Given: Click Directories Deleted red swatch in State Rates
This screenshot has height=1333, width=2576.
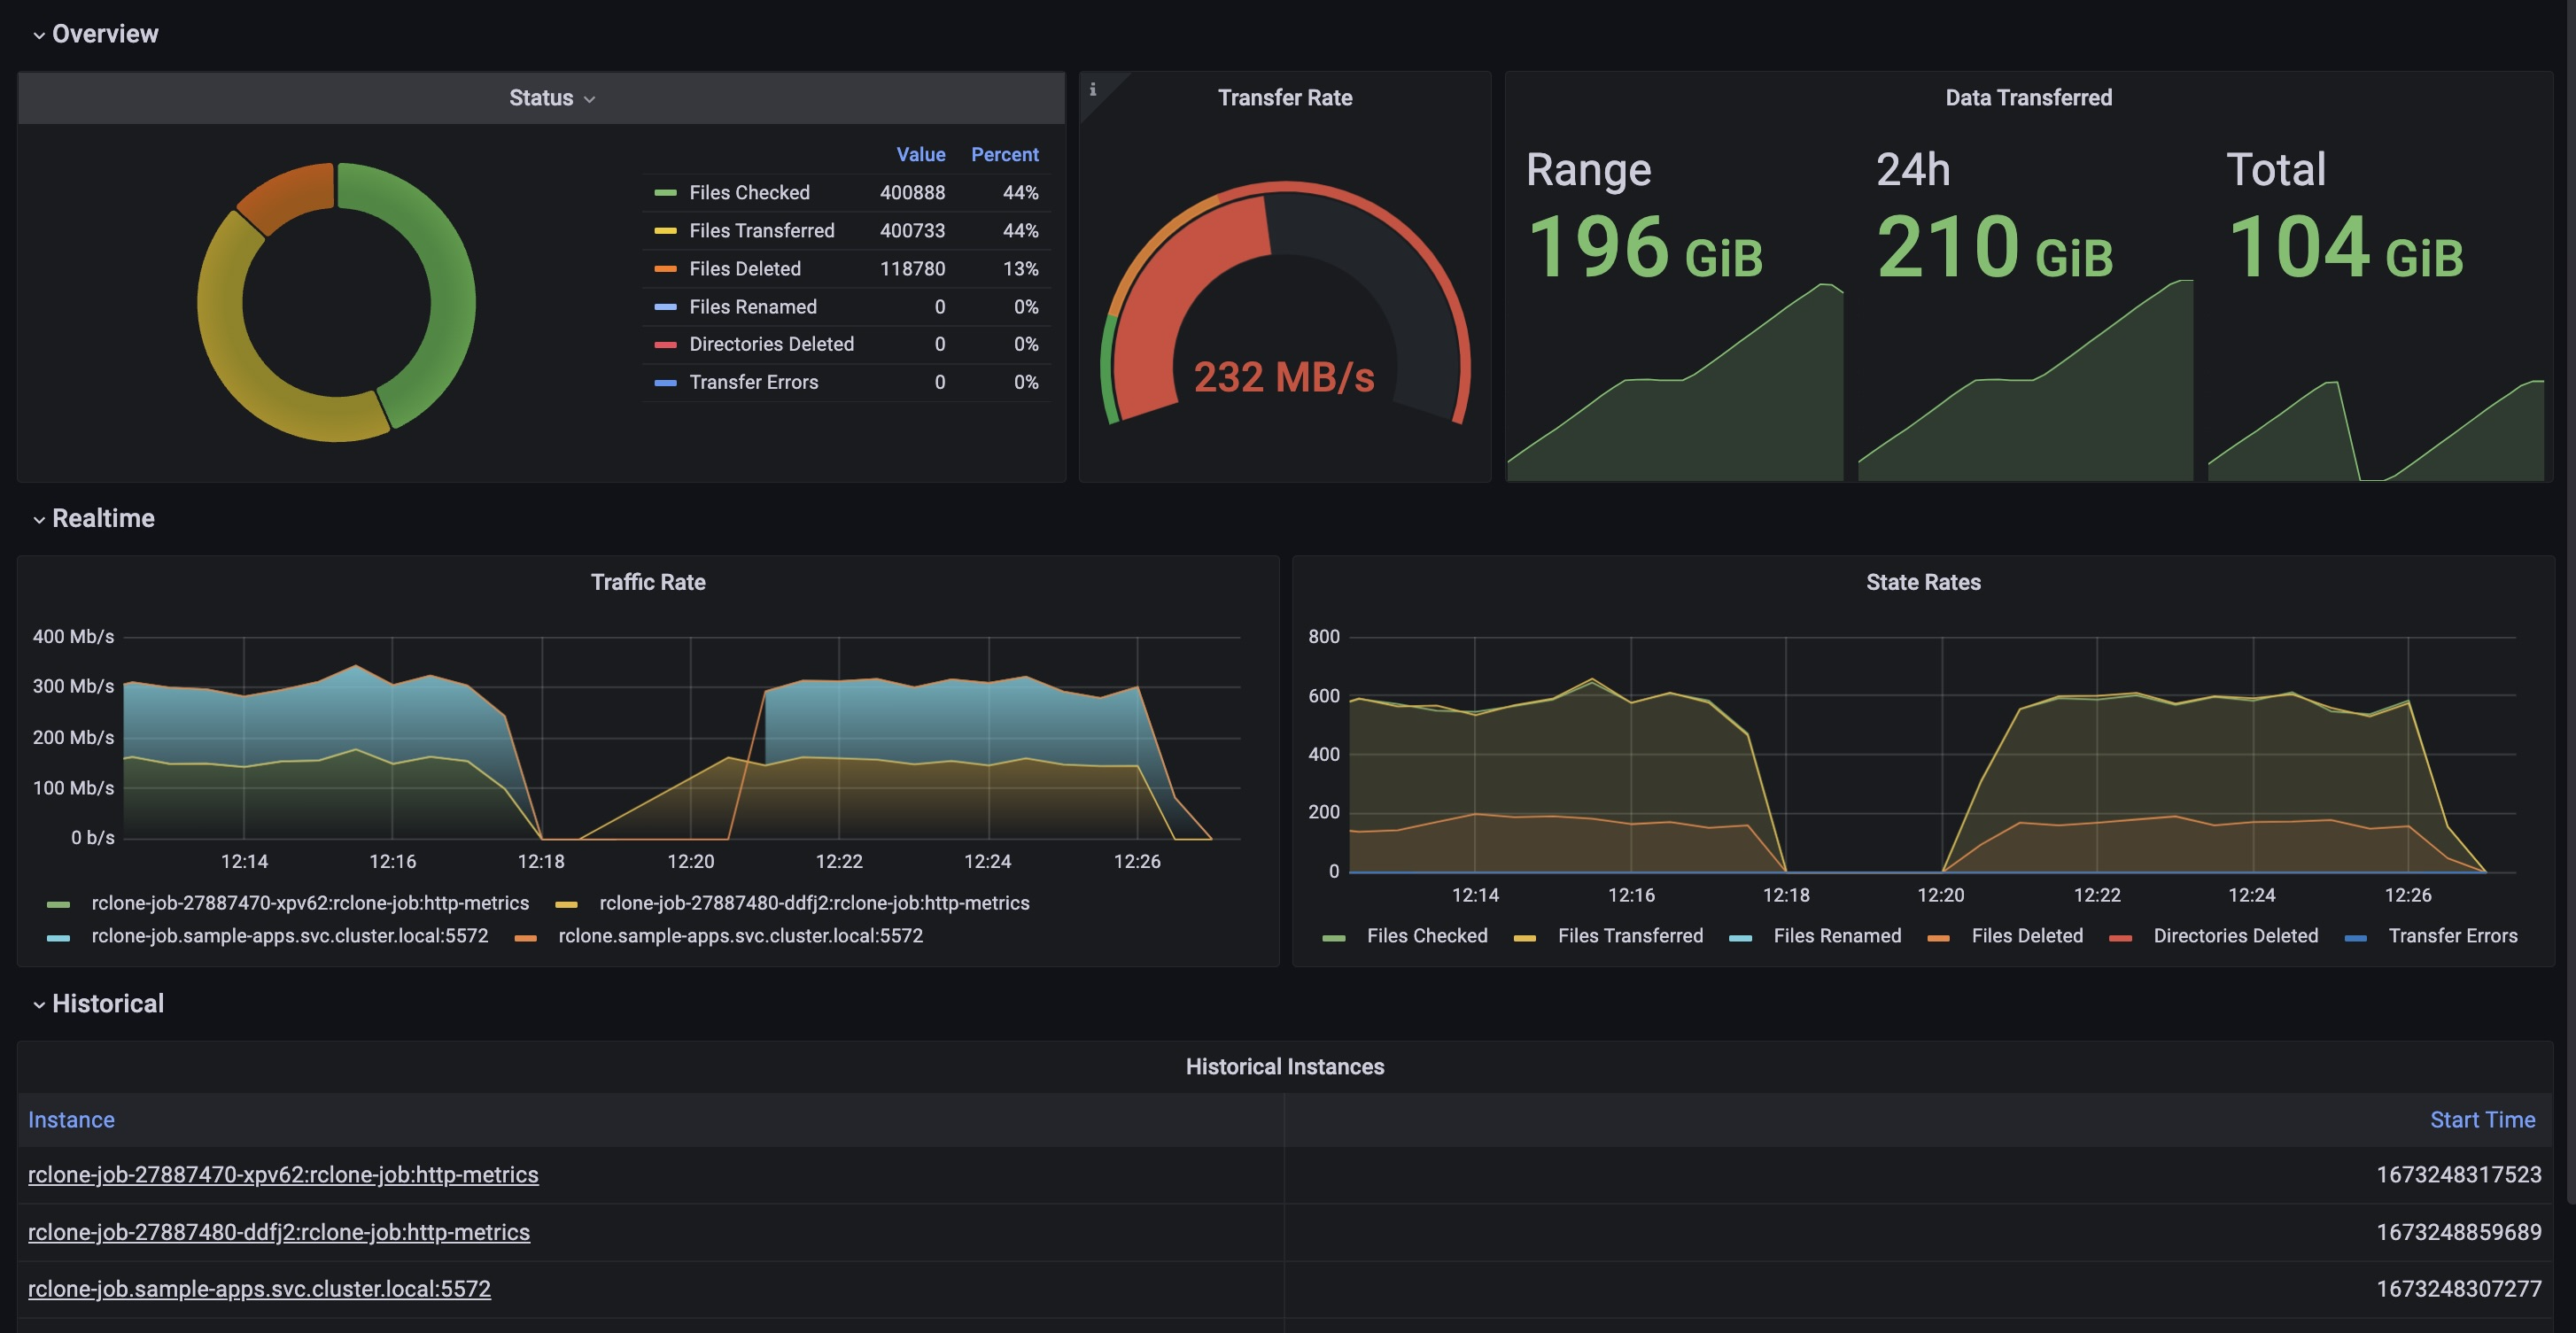Looking at the screenshot, I should pos(2120,938).
